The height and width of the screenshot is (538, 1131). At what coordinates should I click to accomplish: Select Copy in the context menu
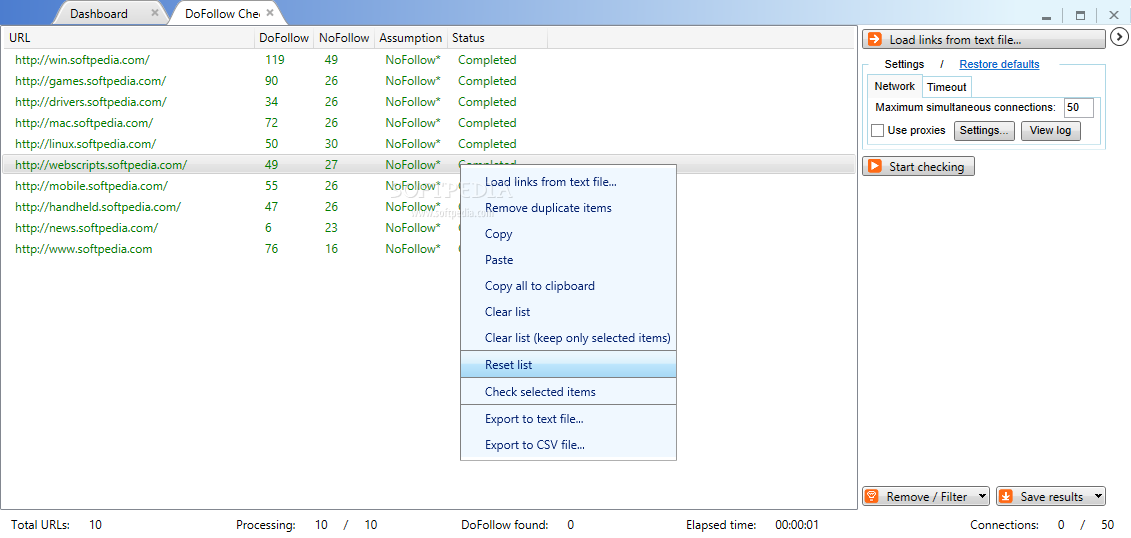coord(568,234)
